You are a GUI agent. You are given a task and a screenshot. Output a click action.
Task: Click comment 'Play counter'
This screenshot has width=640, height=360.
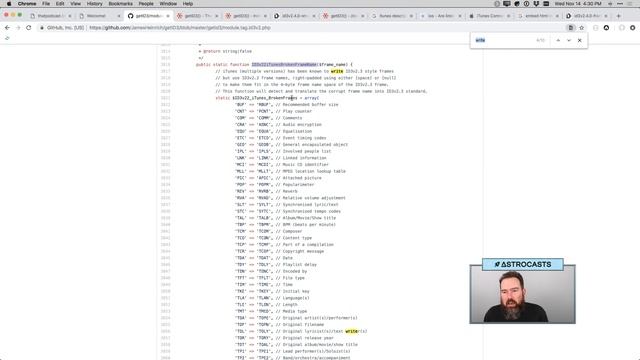pyautogui.click(x=297, y=111)
